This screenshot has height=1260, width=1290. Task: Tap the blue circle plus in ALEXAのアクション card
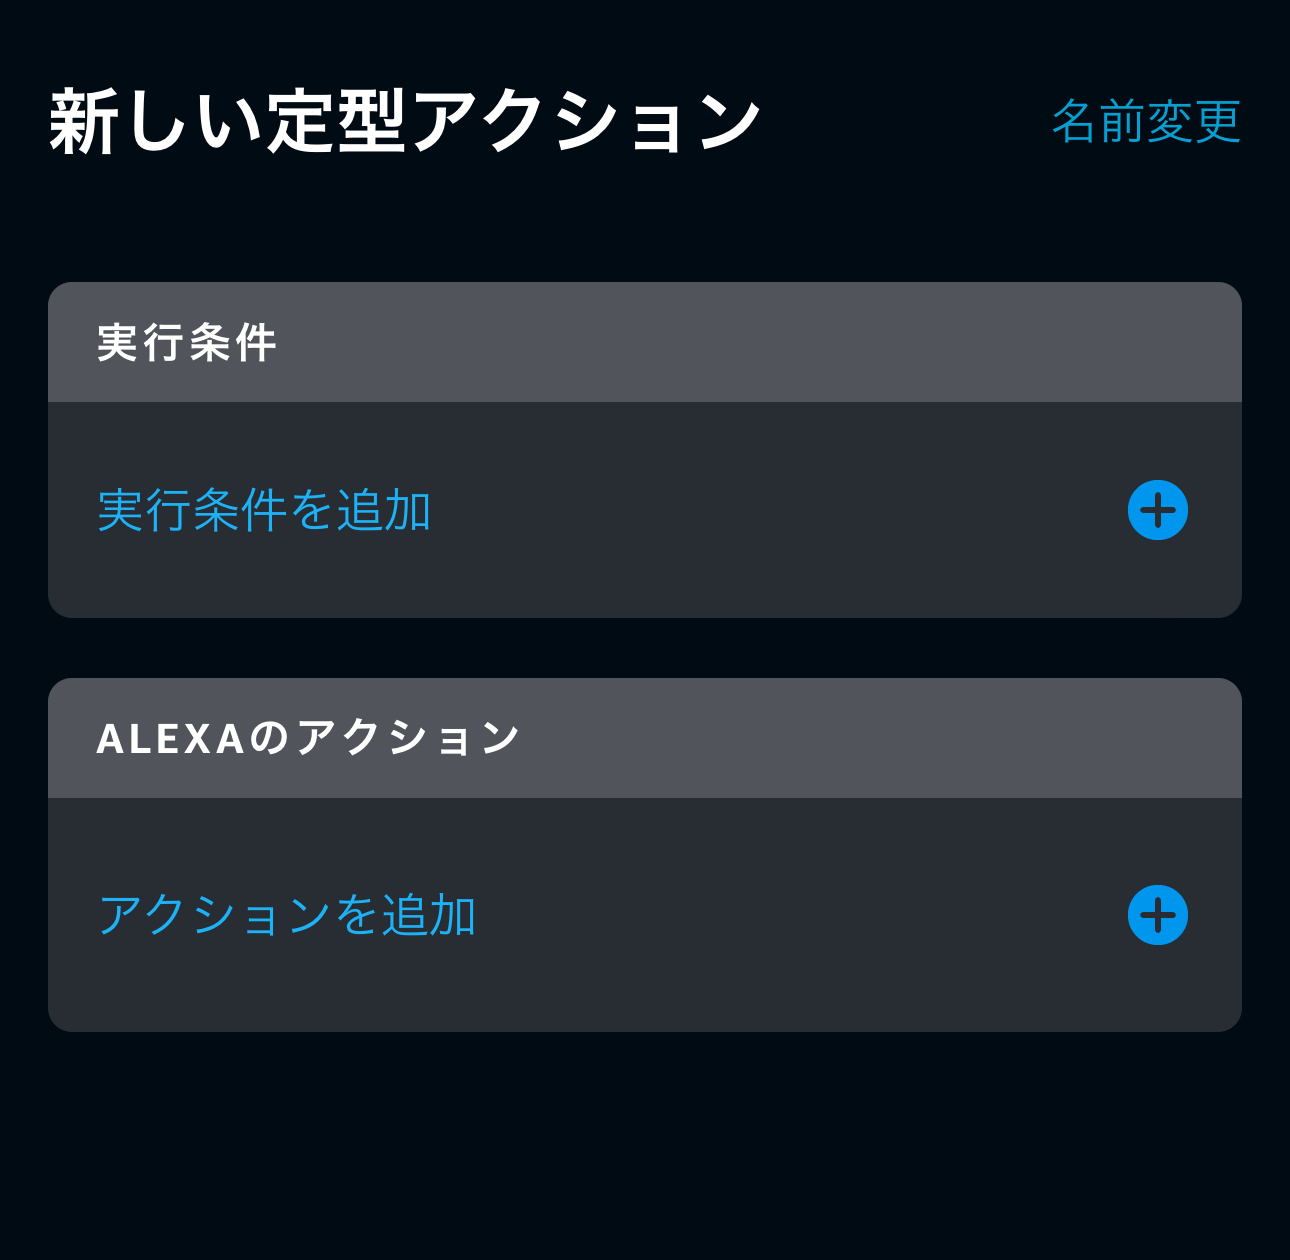[x=1157, y=915]
